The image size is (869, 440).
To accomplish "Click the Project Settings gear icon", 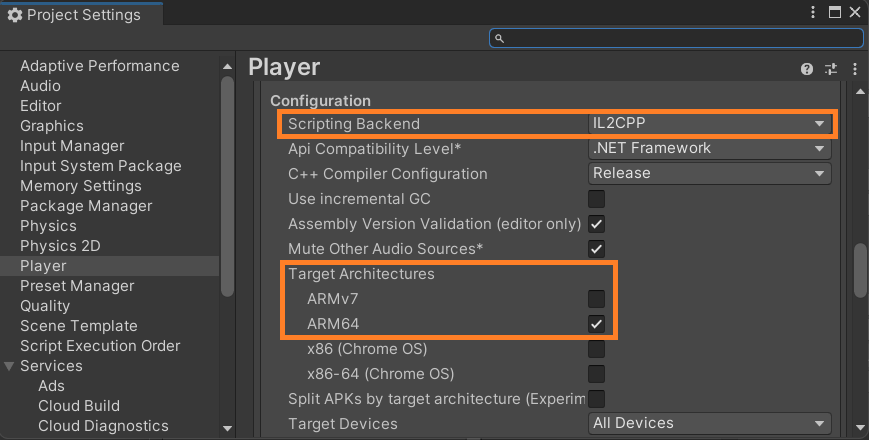I will pos(15,15).
